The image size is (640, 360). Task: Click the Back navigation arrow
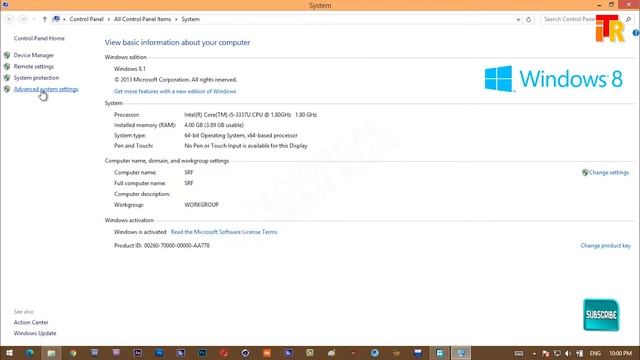pos(9,19)
